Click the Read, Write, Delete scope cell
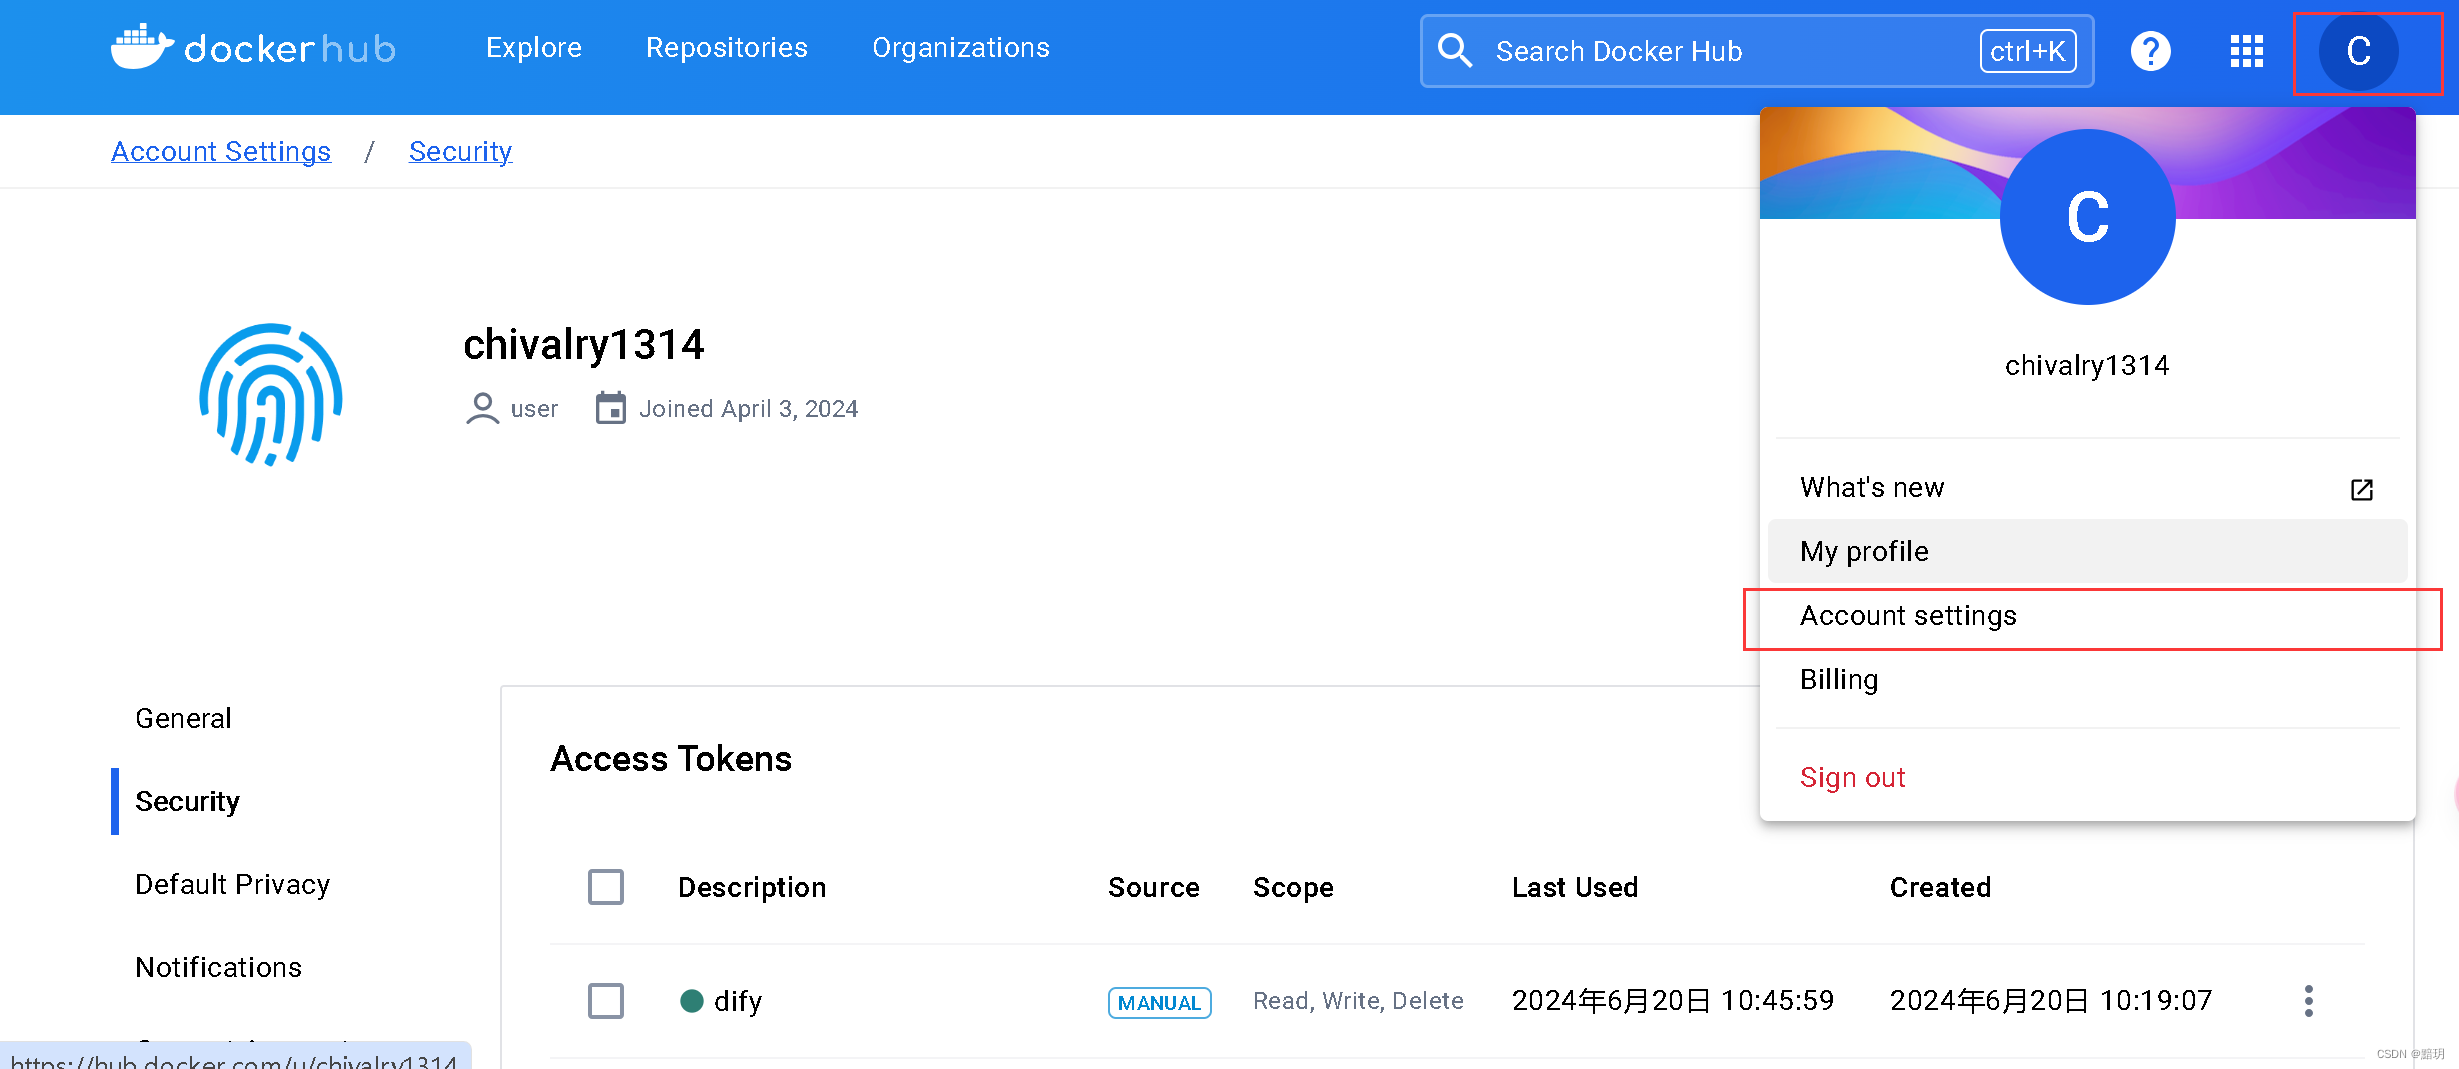The height and width of the screenshot is (1069, 2459). point(1358,1001)
